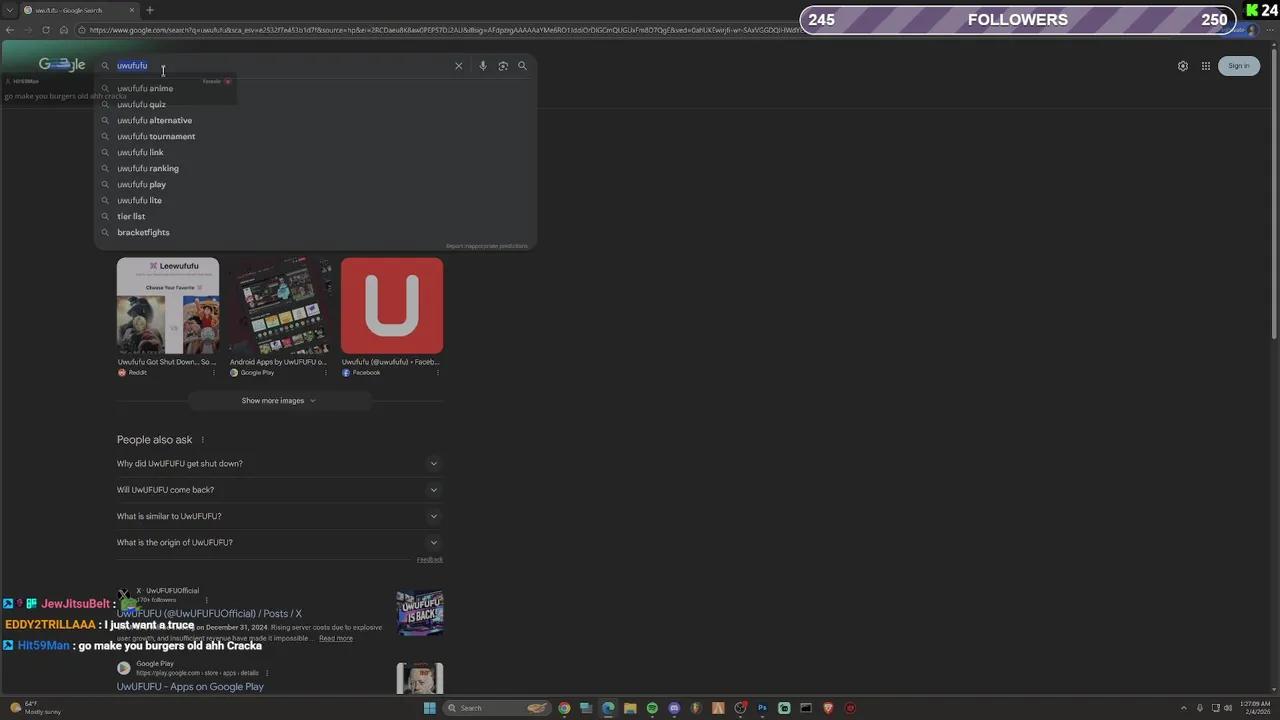The height and width of the screenshot is (720, 1280).
Task: Choose the "uwufufu tournament" suggestion
Action: tap(315, 136)
